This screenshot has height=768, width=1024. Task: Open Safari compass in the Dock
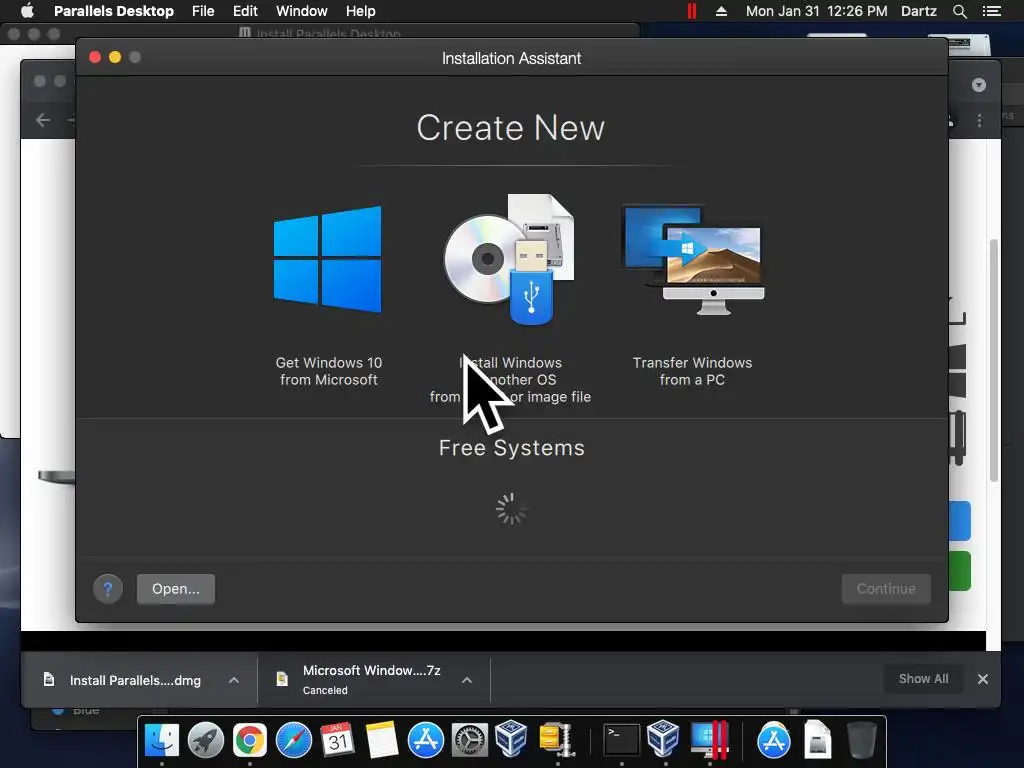294,741
